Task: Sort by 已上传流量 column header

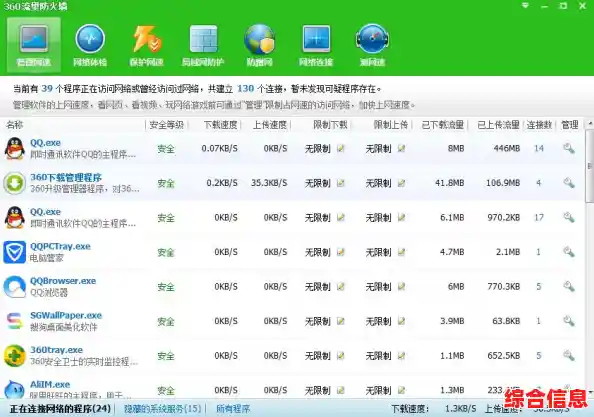Action: (x=498, y=125)
